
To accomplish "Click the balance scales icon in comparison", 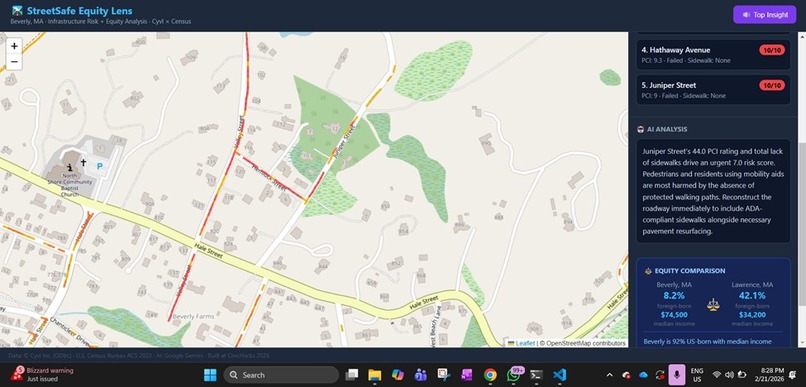I will coord(713,305).
